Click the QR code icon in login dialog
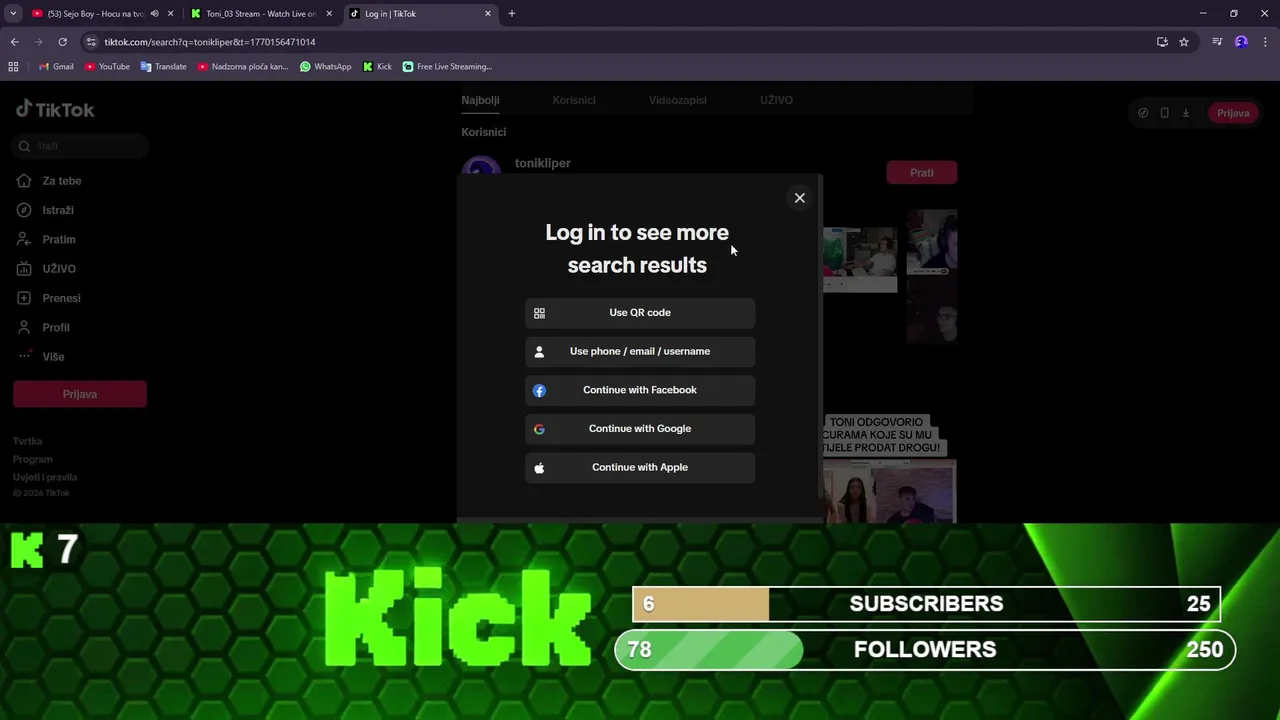 pos(539,313)
